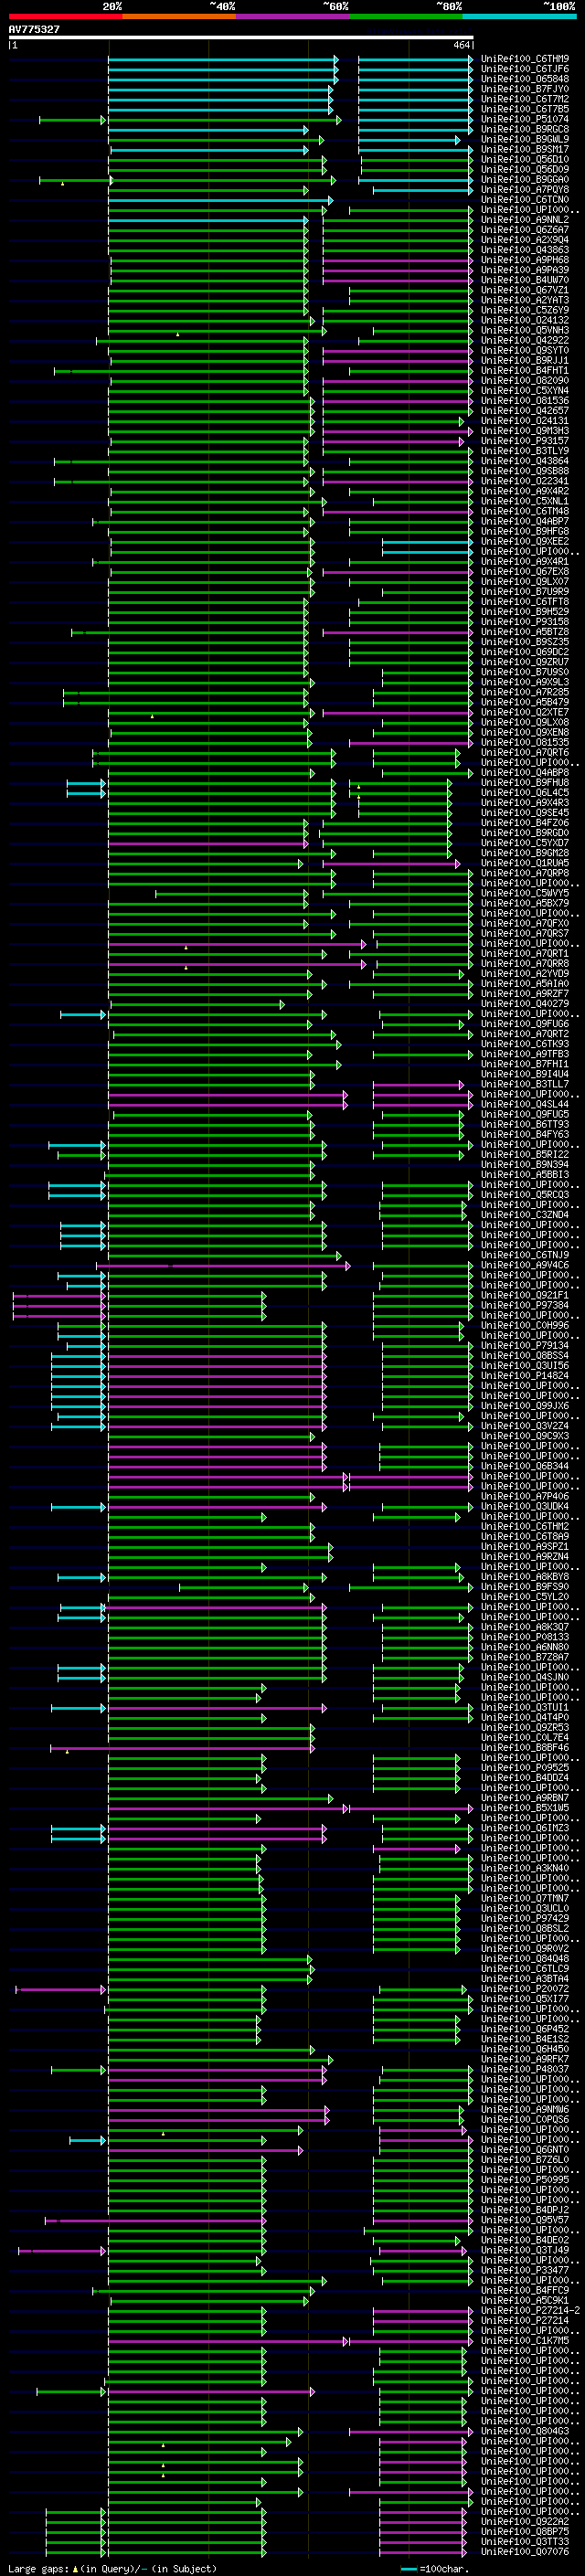Select hit label UniRef100_P79134

[x=525, y=1345]
